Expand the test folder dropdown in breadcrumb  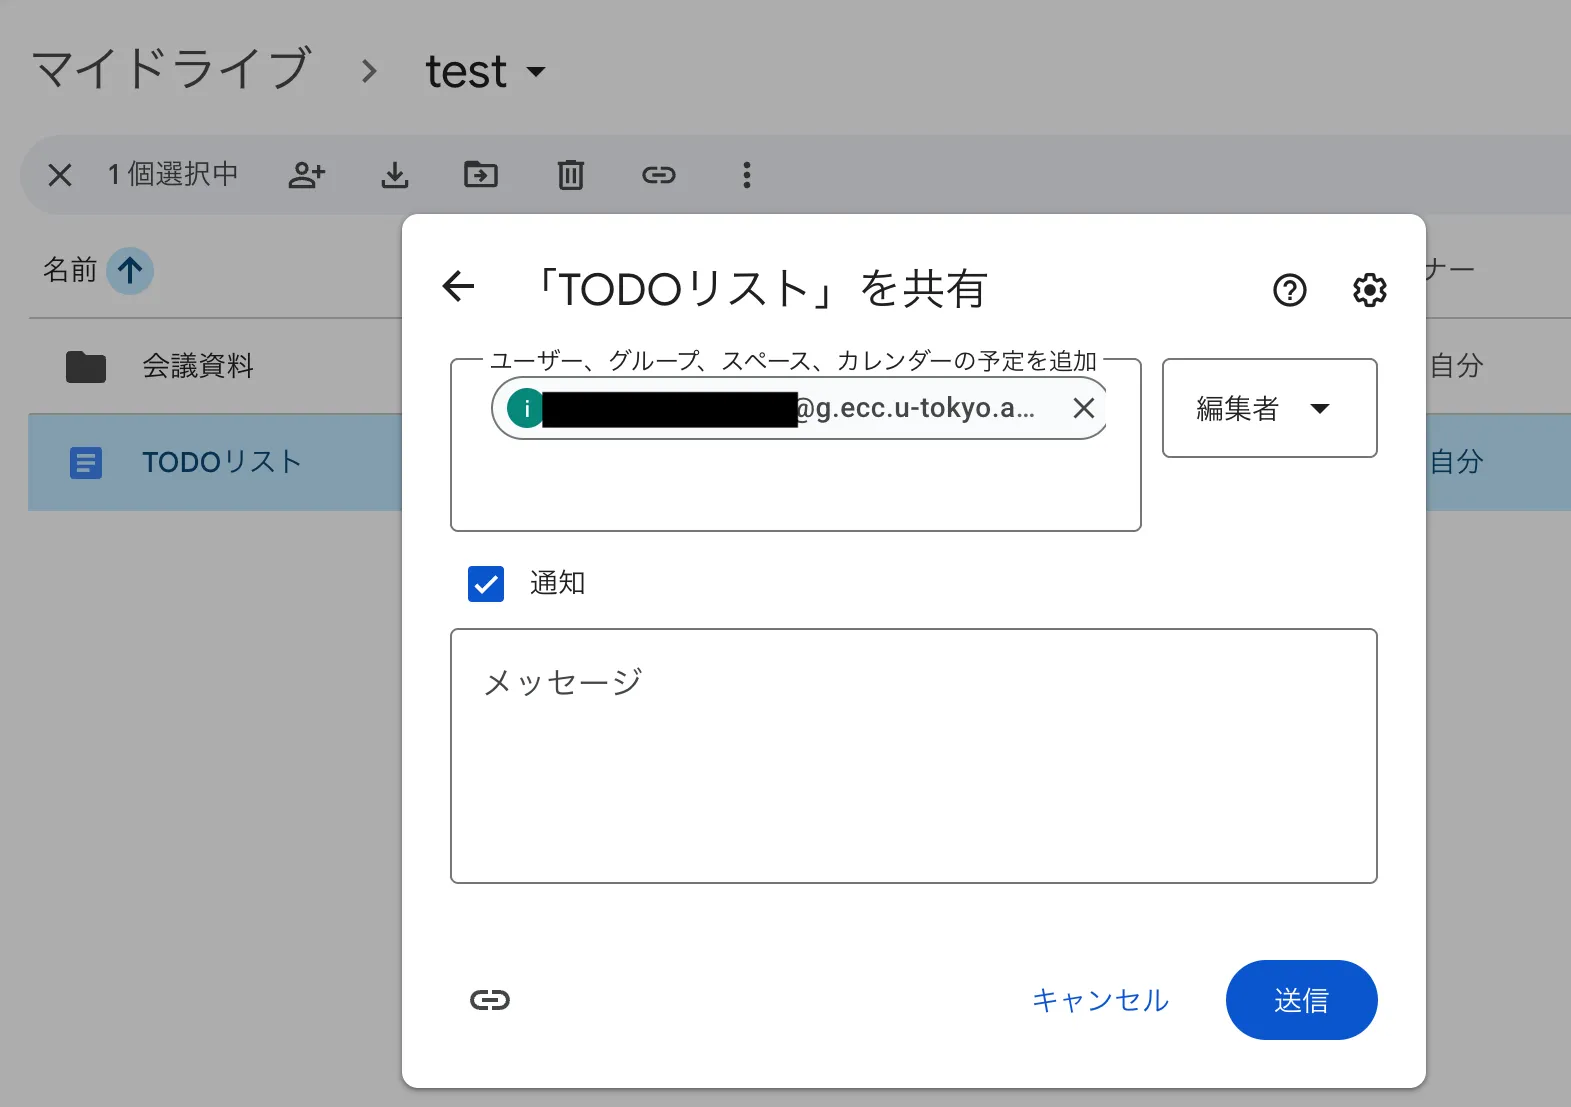click(537, 72)
